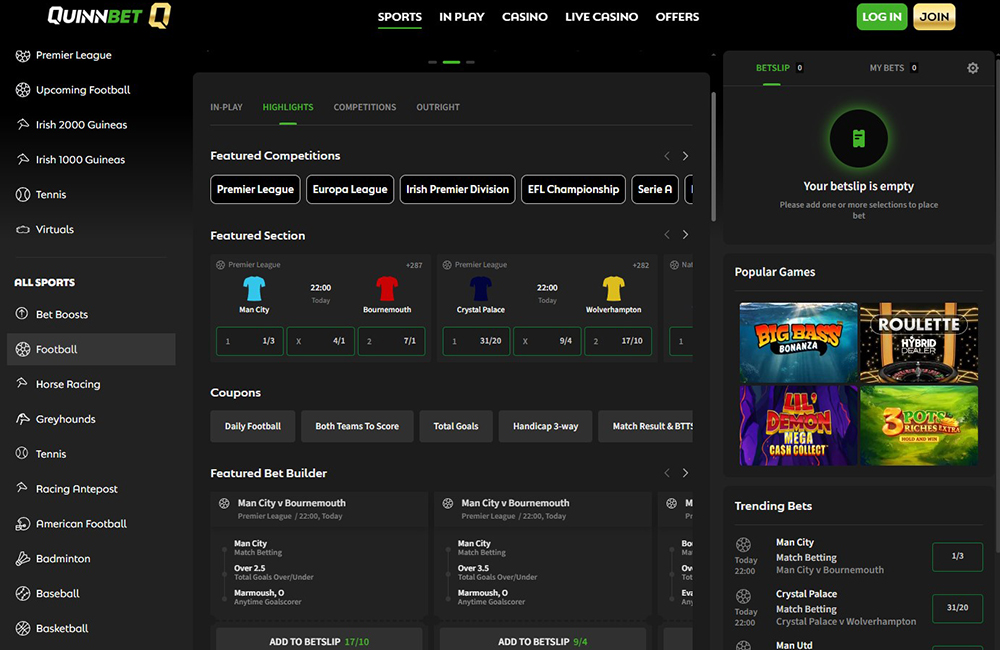This screenshot has width=1000, height=650.
Task: Open the Total Goals coupon
Action: point(456,426)
